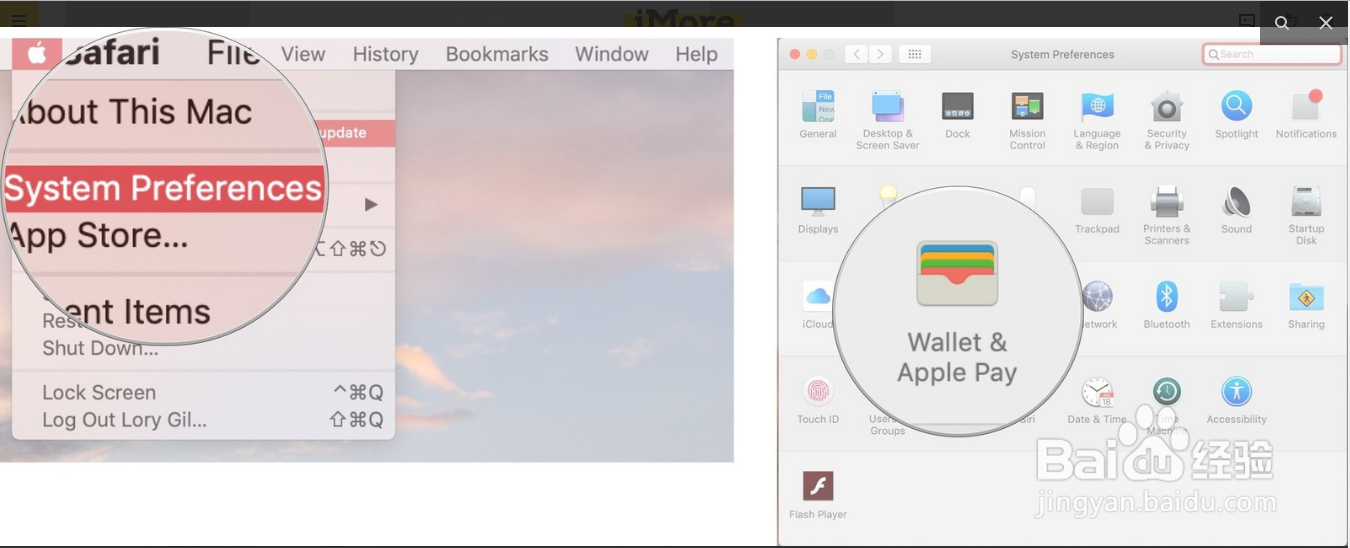
Task: Open Time Machine preferences
Action: click(1166, 404)
